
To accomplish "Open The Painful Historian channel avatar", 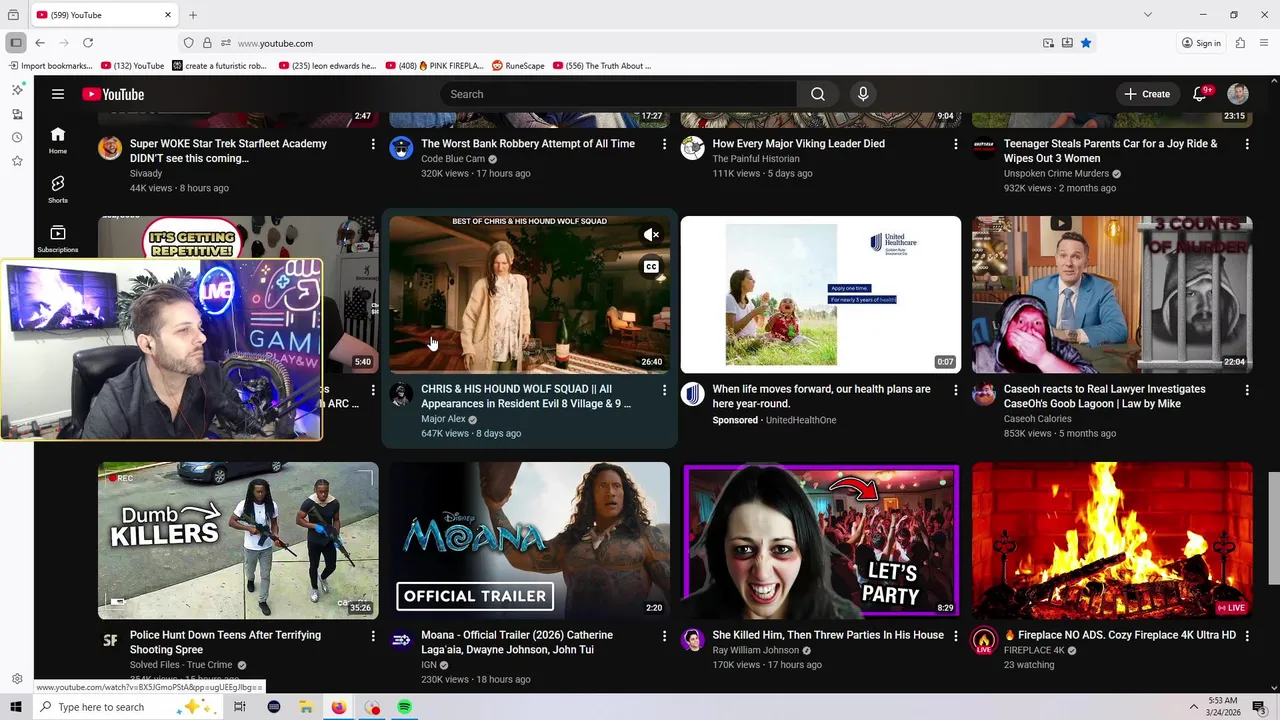I will coord(692,149).
